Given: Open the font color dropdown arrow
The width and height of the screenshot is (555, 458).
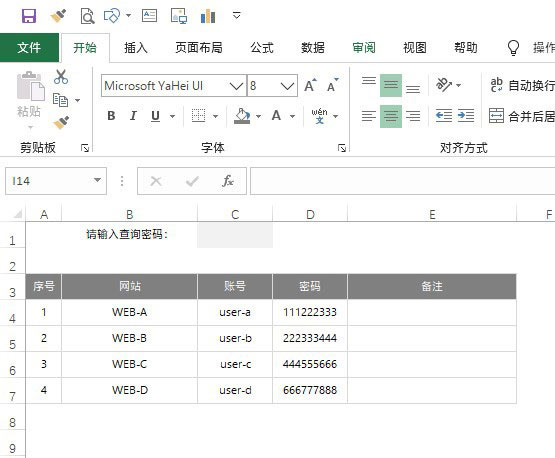Looking at the screenshot, I should [292, 116].
